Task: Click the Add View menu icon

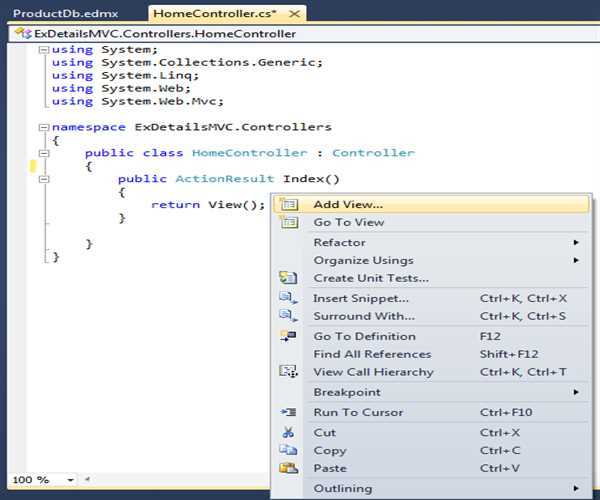Action: (x=289, y=204)
